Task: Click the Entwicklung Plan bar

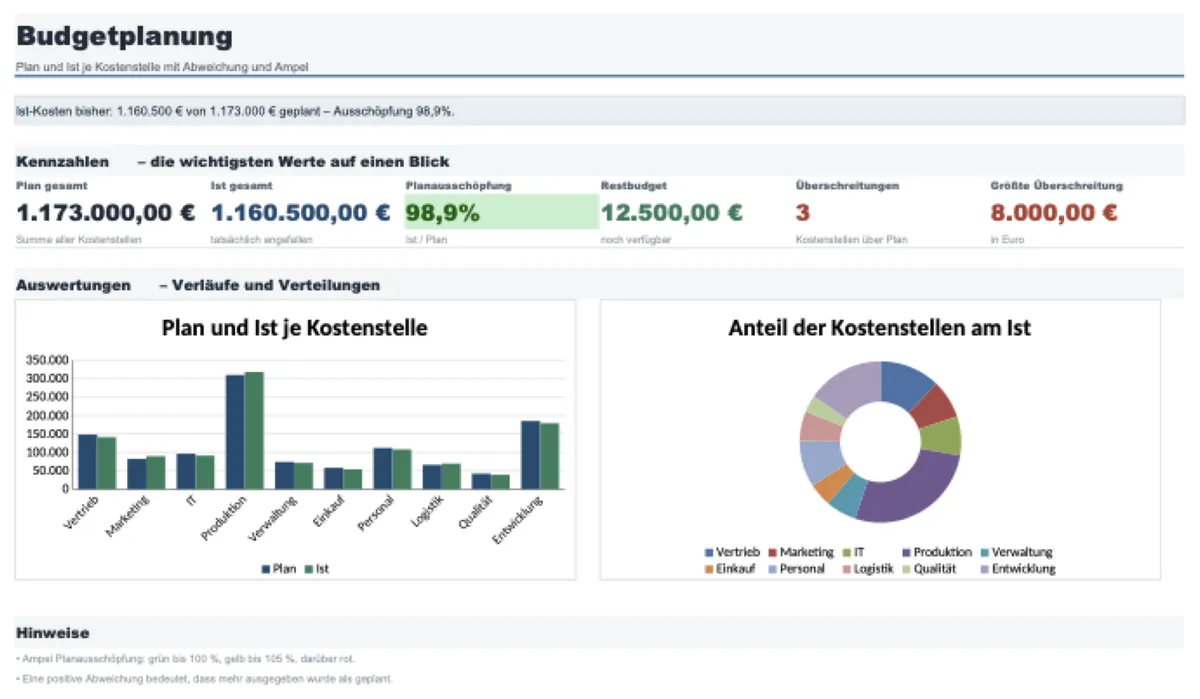Action: pos(530,455)
